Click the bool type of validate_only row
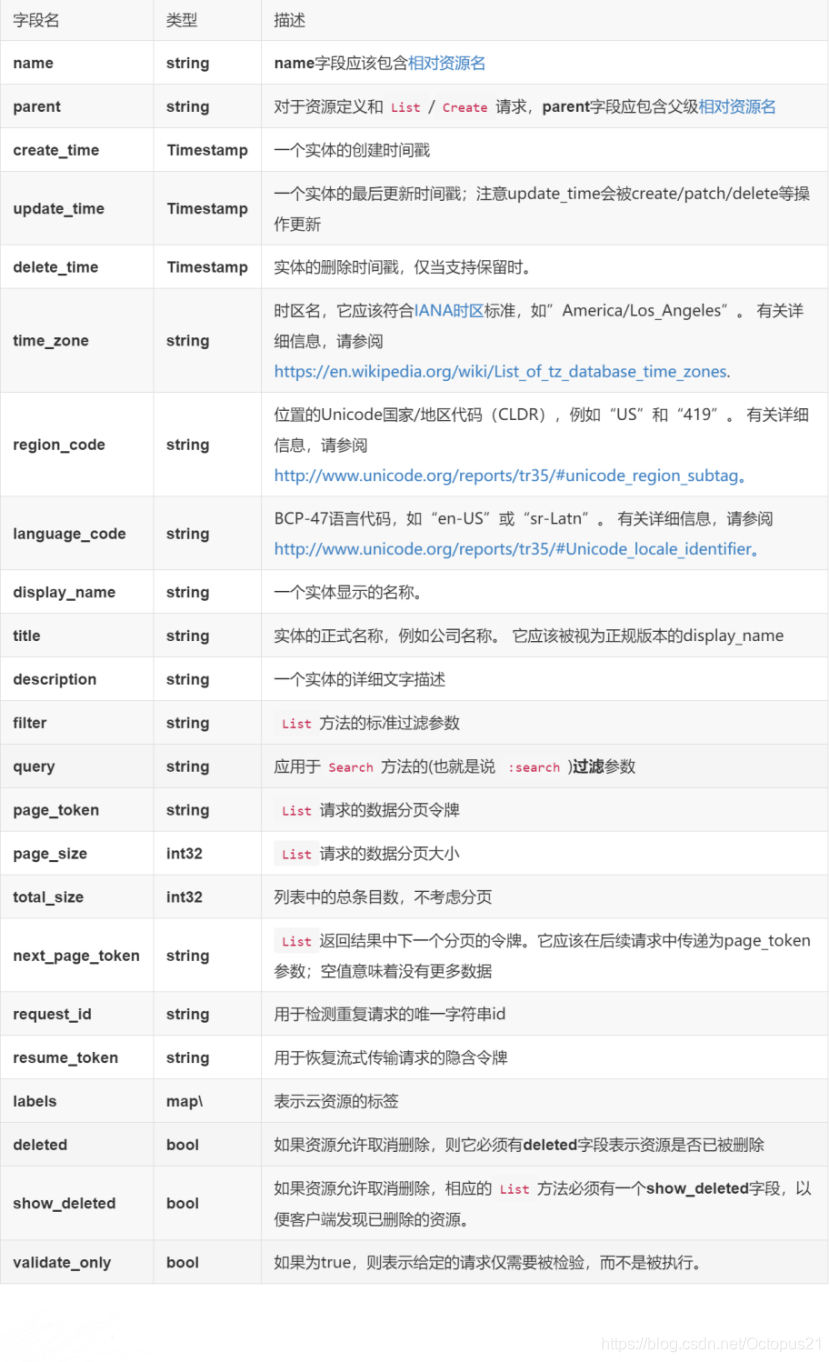Viewport: 830px width, 1362px height. [183, 1263]
